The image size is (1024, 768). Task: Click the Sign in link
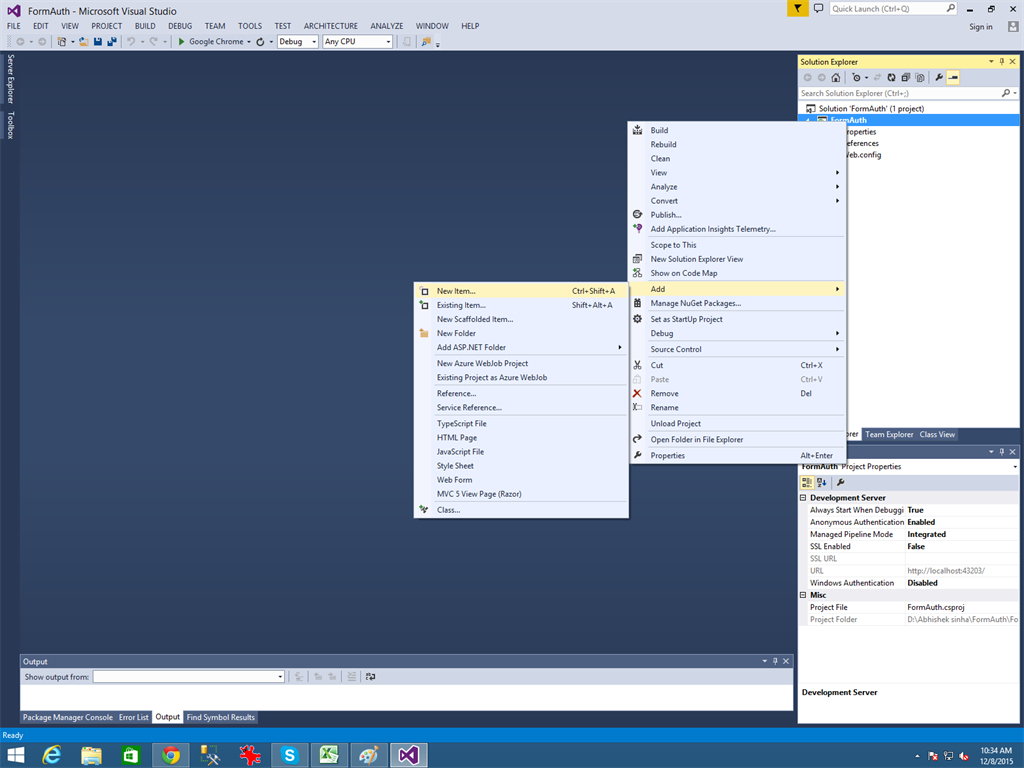[981, 27]
